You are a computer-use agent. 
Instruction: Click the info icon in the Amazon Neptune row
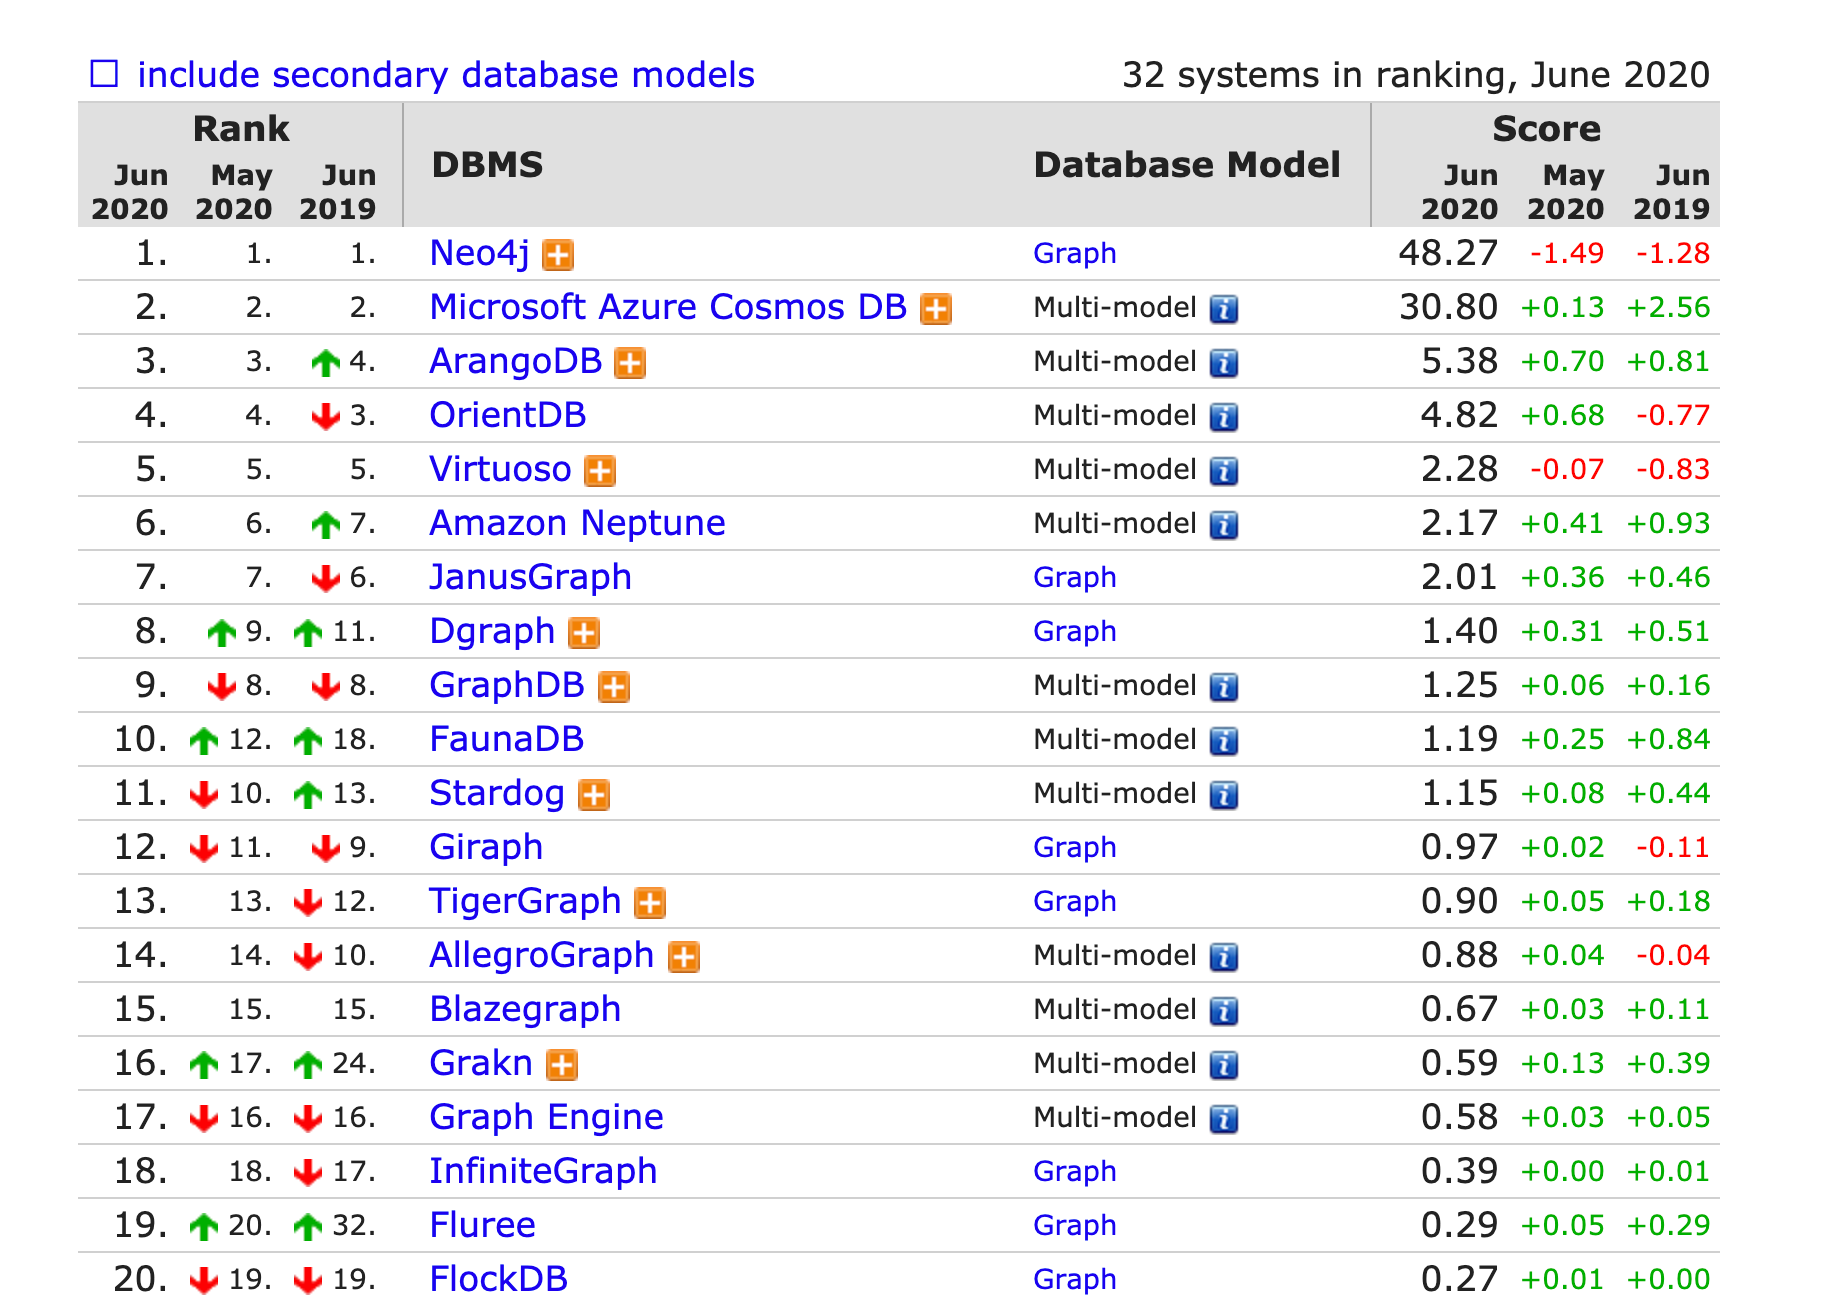pos(1224,525)
